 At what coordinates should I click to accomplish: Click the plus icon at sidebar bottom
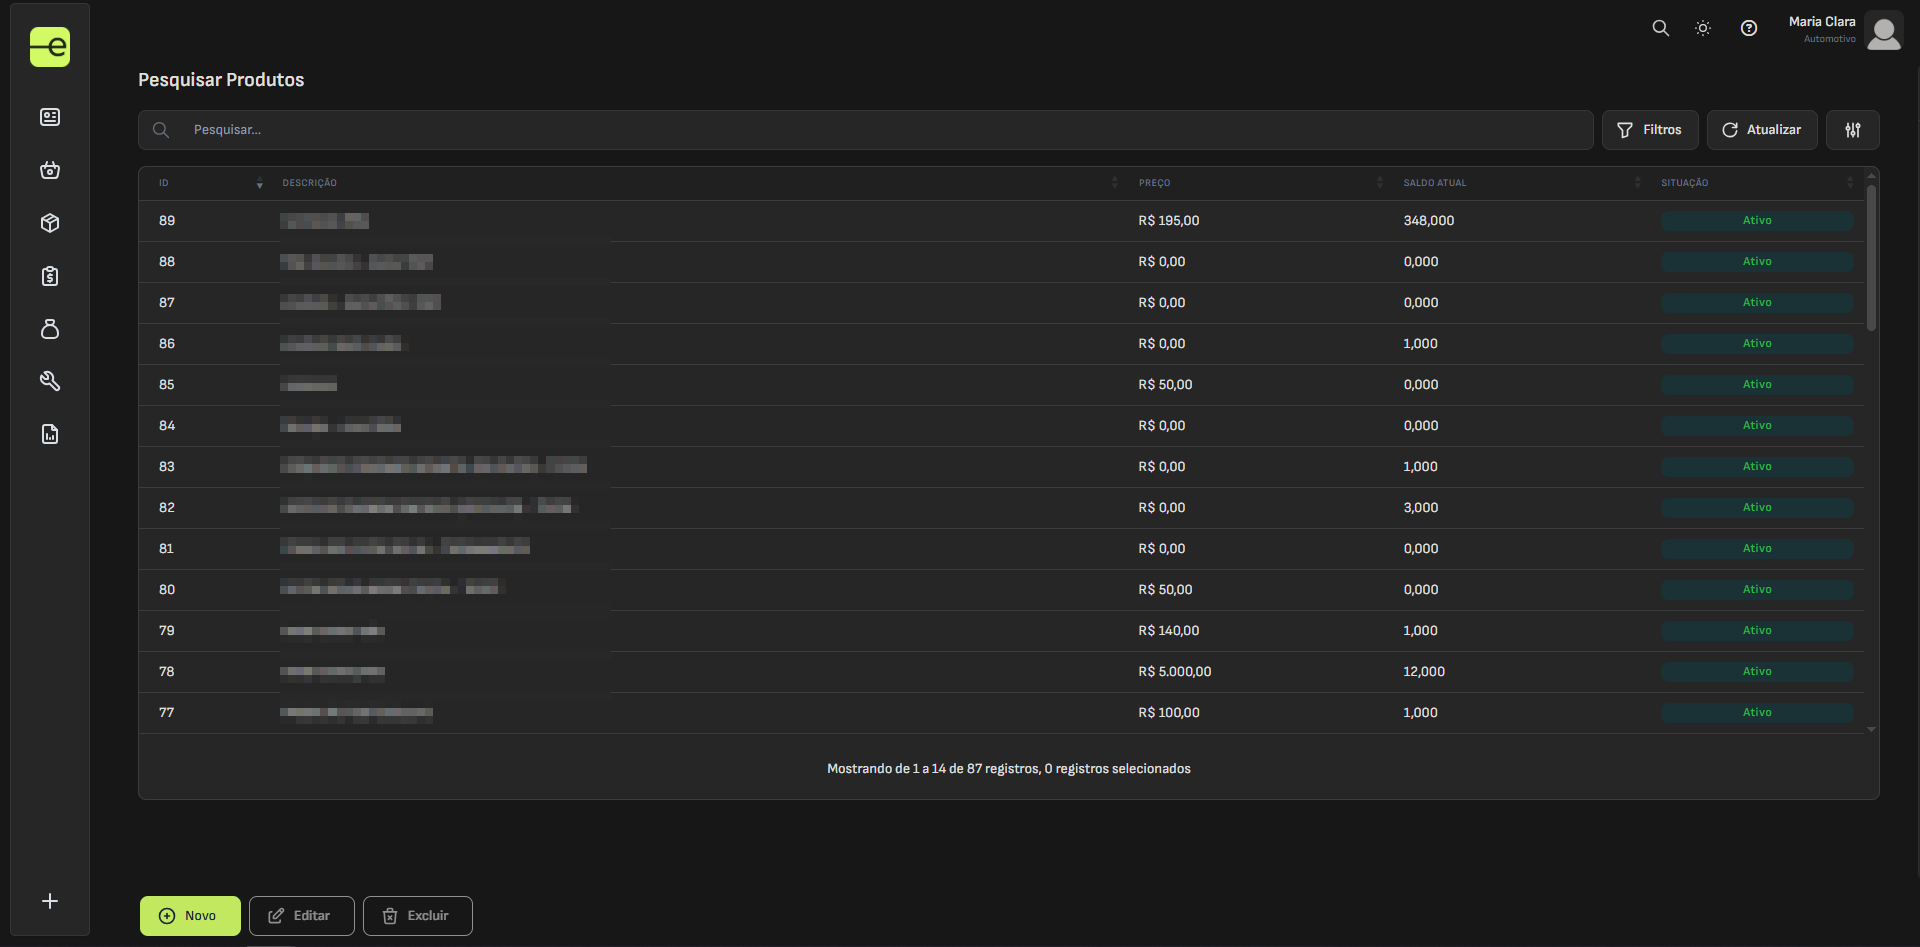[50, 901]
